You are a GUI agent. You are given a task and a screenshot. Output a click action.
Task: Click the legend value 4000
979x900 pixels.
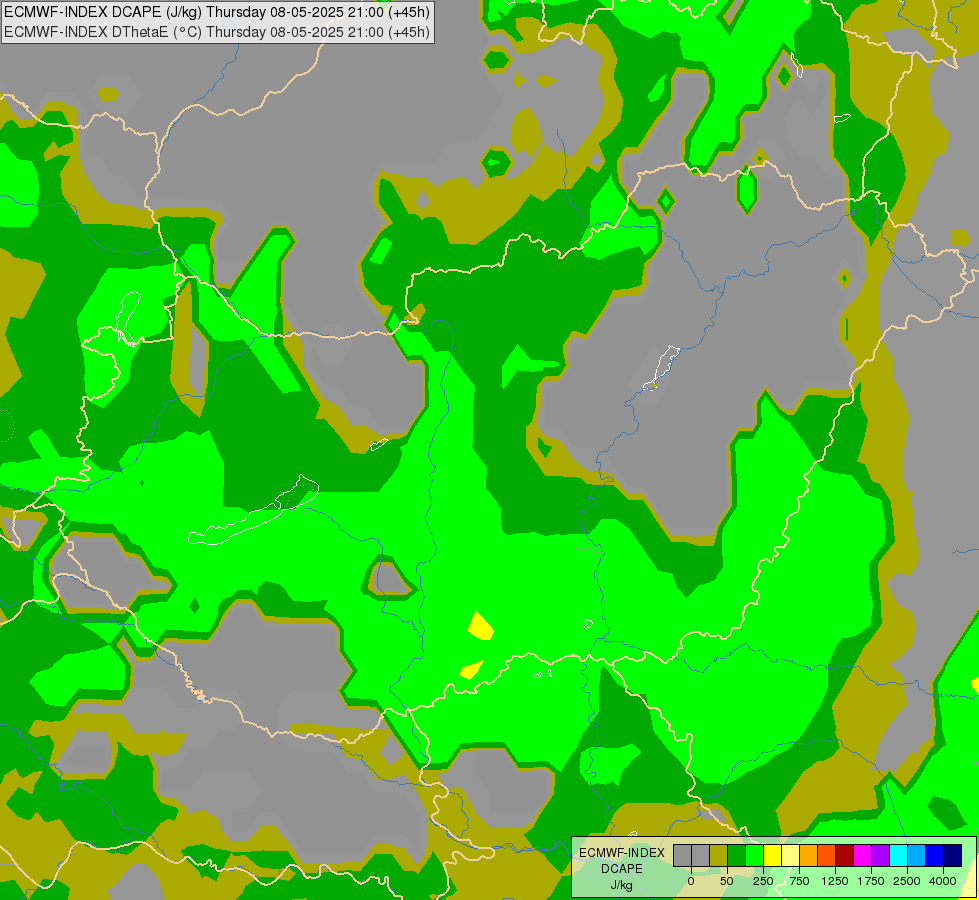click(x=943, y=881)
